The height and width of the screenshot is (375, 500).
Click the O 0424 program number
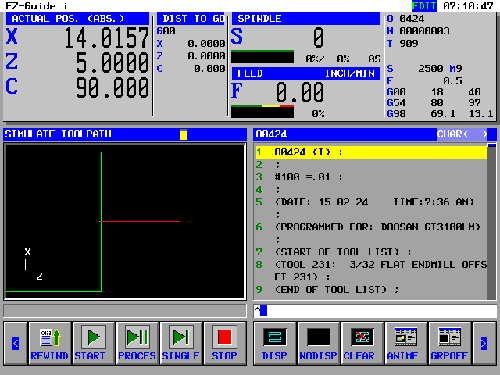(x=405, y=18)
